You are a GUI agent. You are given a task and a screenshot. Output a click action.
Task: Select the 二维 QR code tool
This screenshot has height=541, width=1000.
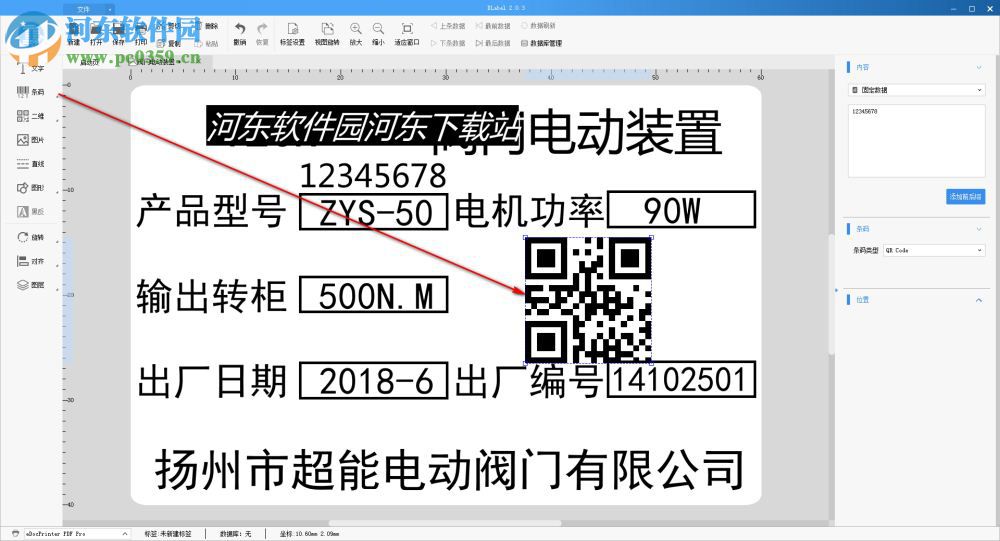[30, 116]
